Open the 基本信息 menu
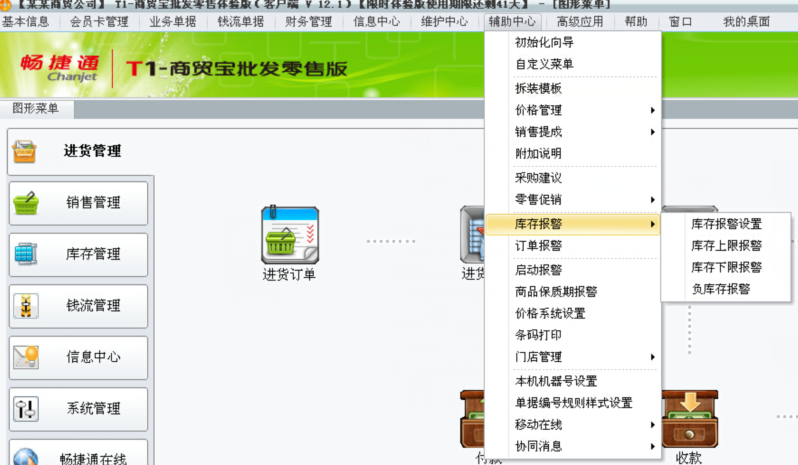 tap(25, 22)
